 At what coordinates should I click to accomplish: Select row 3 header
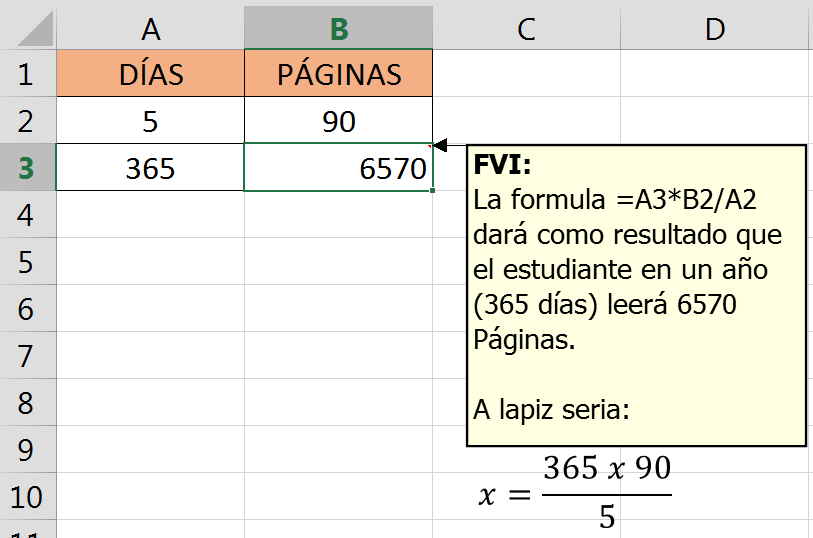point(27,168)
